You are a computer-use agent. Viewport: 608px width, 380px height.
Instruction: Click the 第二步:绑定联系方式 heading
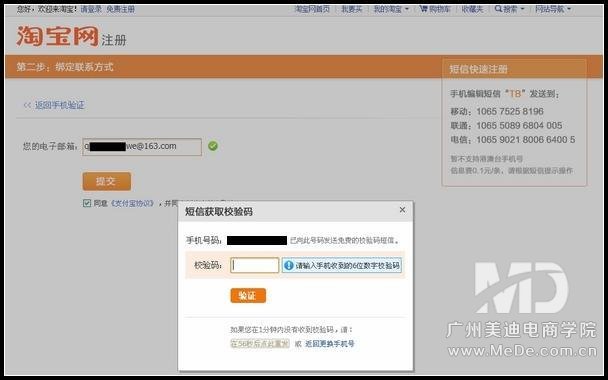[x=65, y=67]
